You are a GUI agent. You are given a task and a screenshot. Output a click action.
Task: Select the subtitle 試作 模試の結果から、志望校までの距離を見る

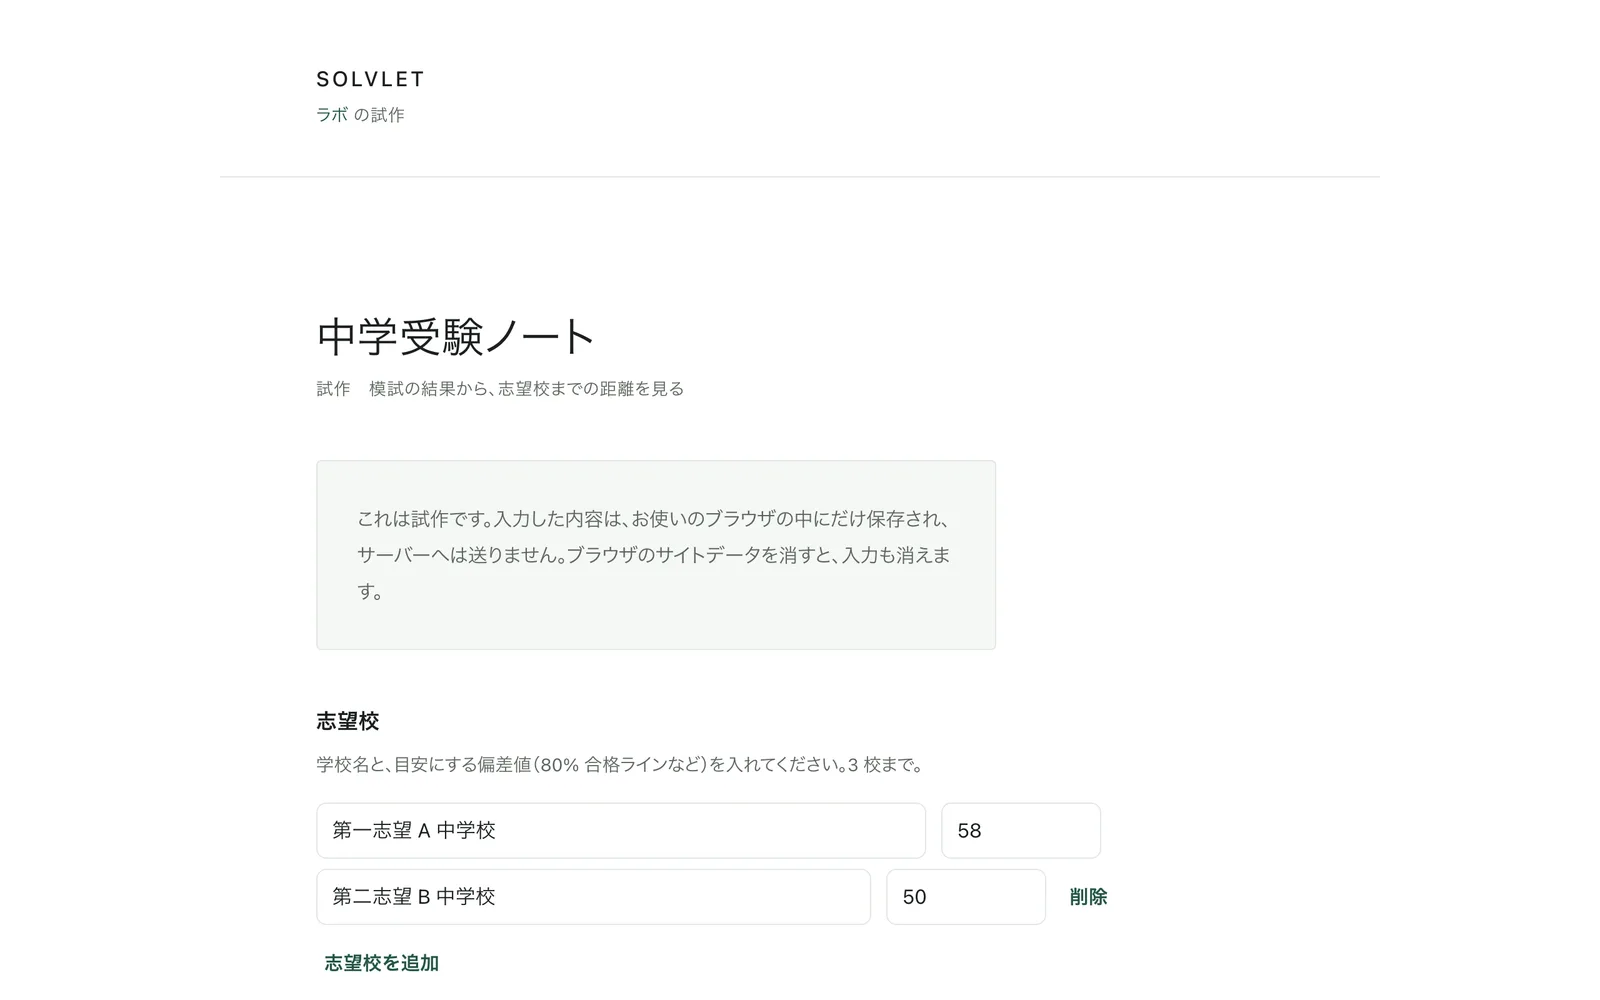pos(500,388)
